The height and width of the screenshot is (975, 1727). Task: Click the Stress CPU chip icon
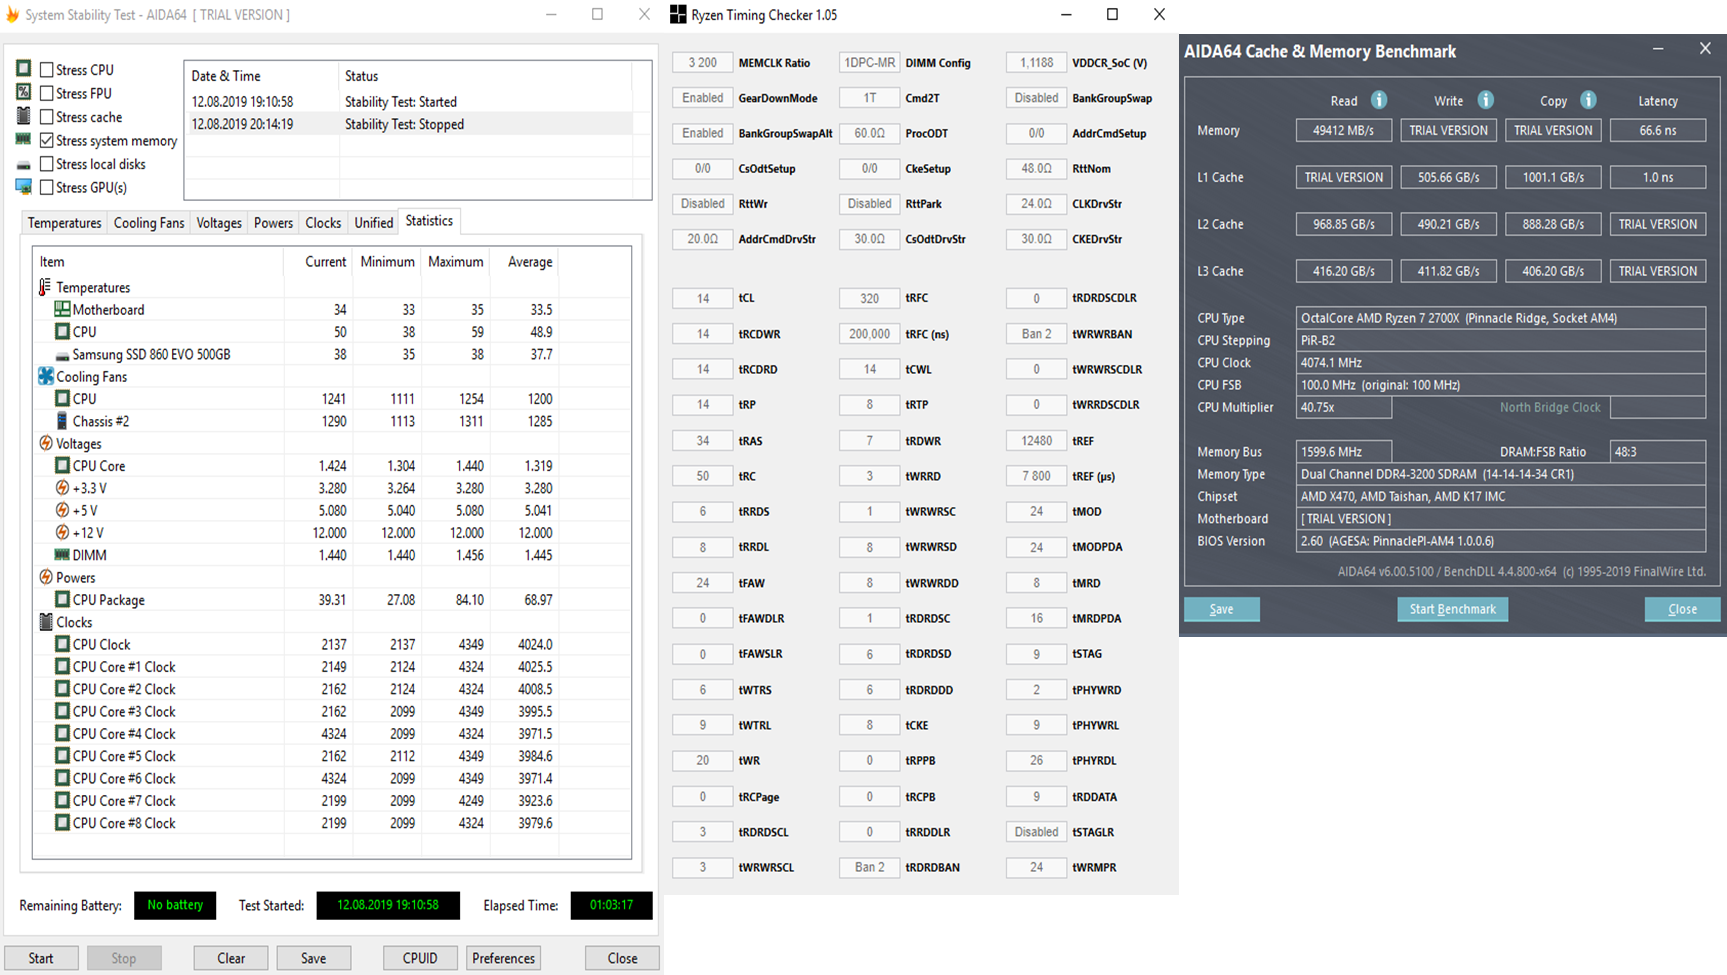(x=24, y=69)
